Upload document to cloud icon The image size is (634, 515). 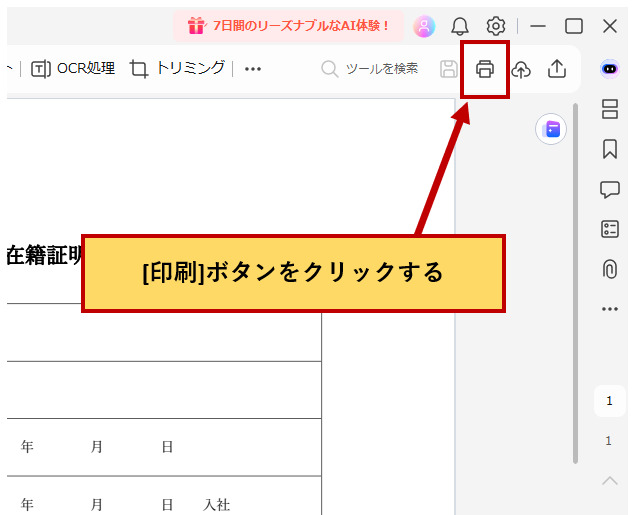(x=521, y=69)
